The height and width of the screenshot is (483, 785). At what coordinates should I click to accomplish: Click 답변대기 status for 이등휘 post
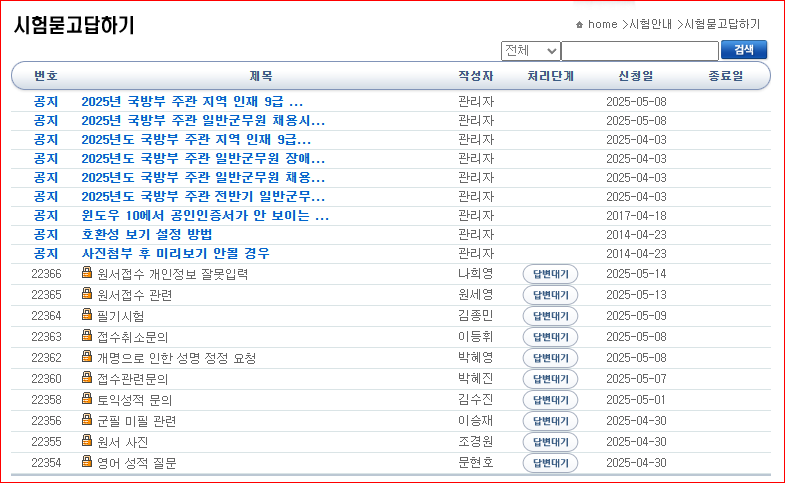click(550, 337)
